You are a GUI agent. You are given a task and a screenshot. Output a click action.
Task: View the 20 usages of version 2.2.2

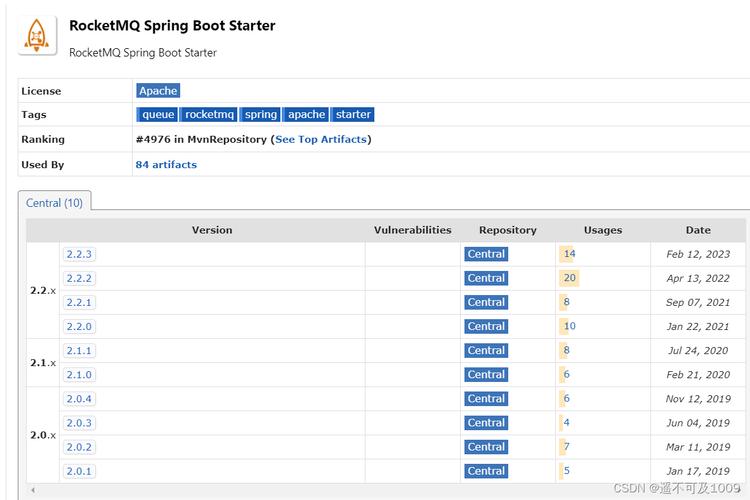pyautogui.click(x=569, y=278)
